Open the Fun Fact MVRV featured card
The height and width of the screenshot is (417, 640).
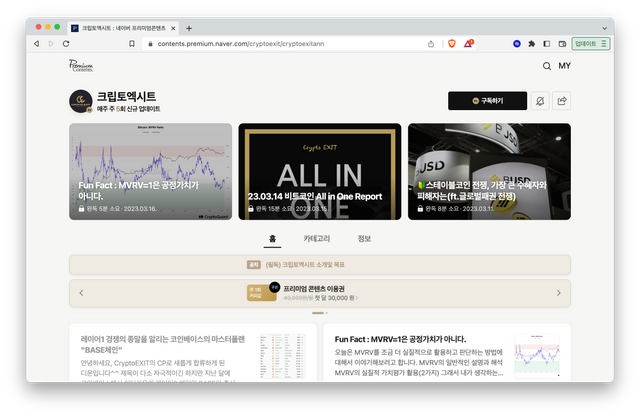point(151,171)
